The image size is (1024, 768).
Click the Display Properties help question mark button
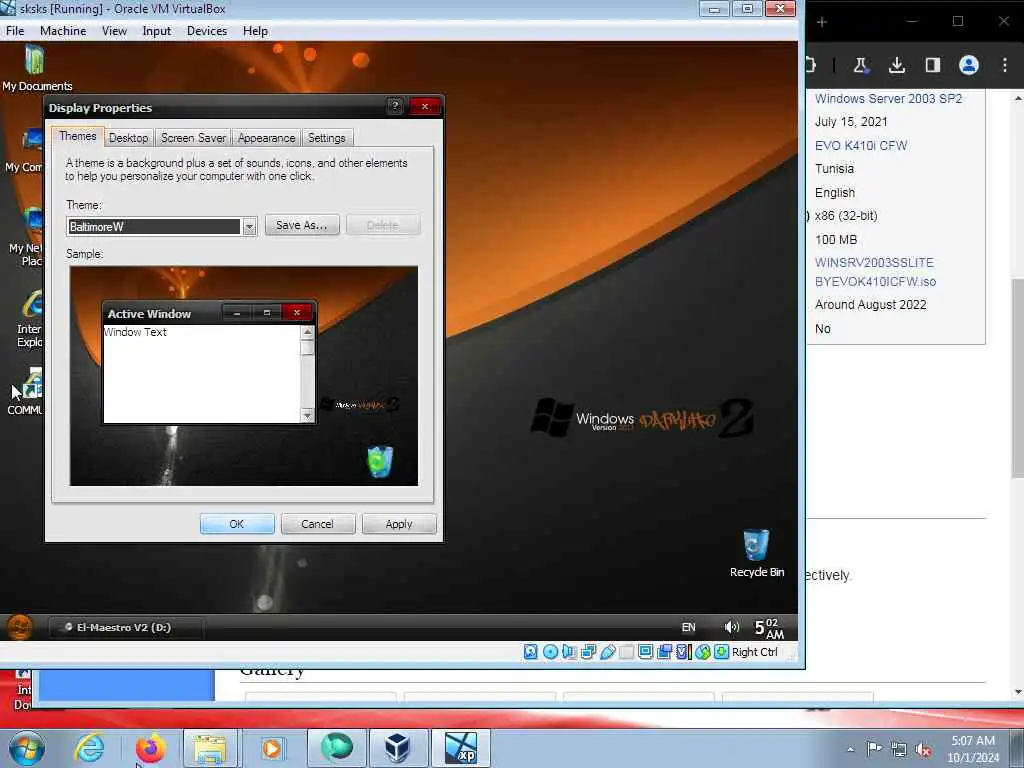pos(394,106)
